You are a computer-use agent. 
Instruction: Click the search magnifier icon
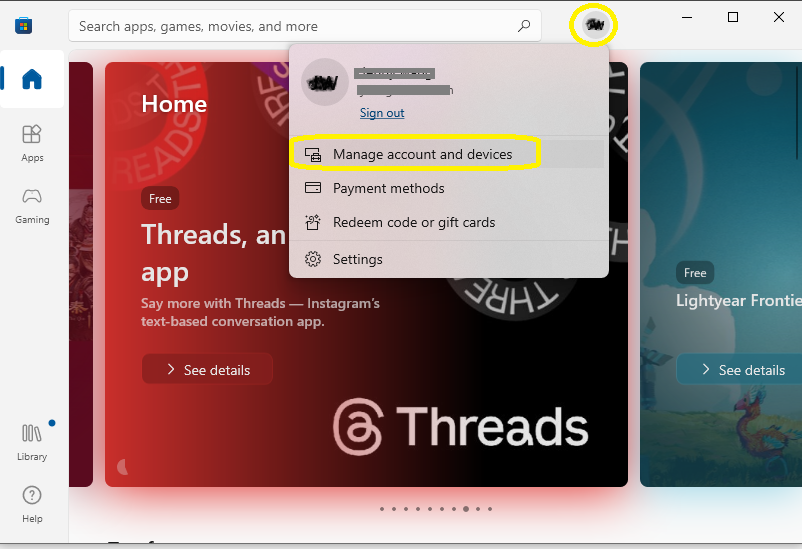524,26
